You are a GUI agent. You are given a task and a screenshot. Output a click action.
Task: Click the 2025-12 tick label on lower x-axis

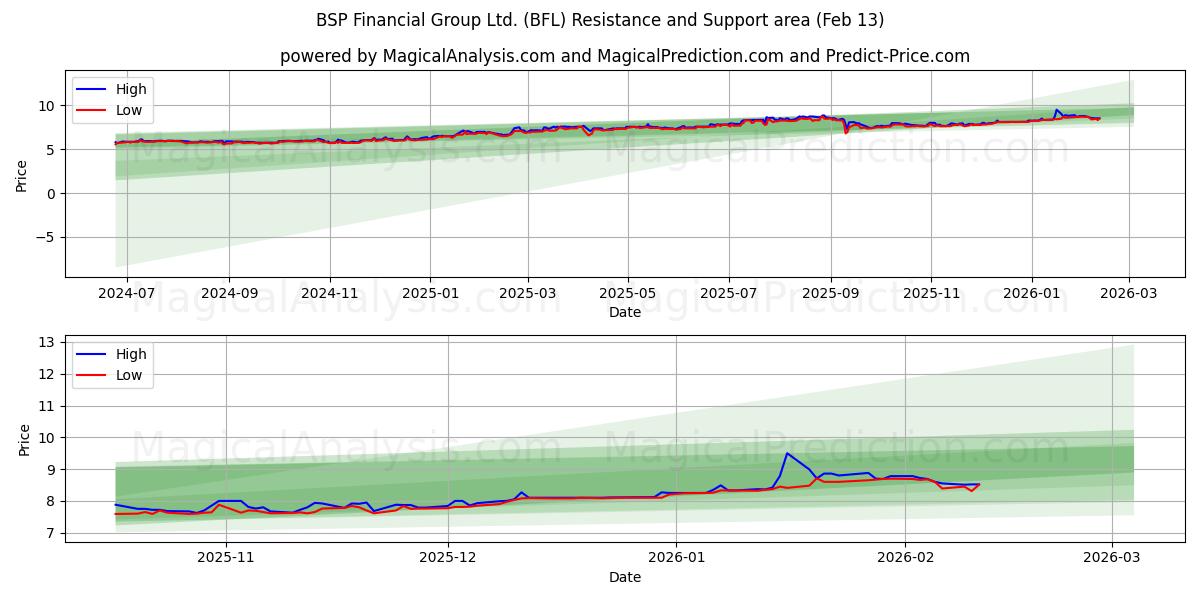pyautogui.click(x=448, y=559)
